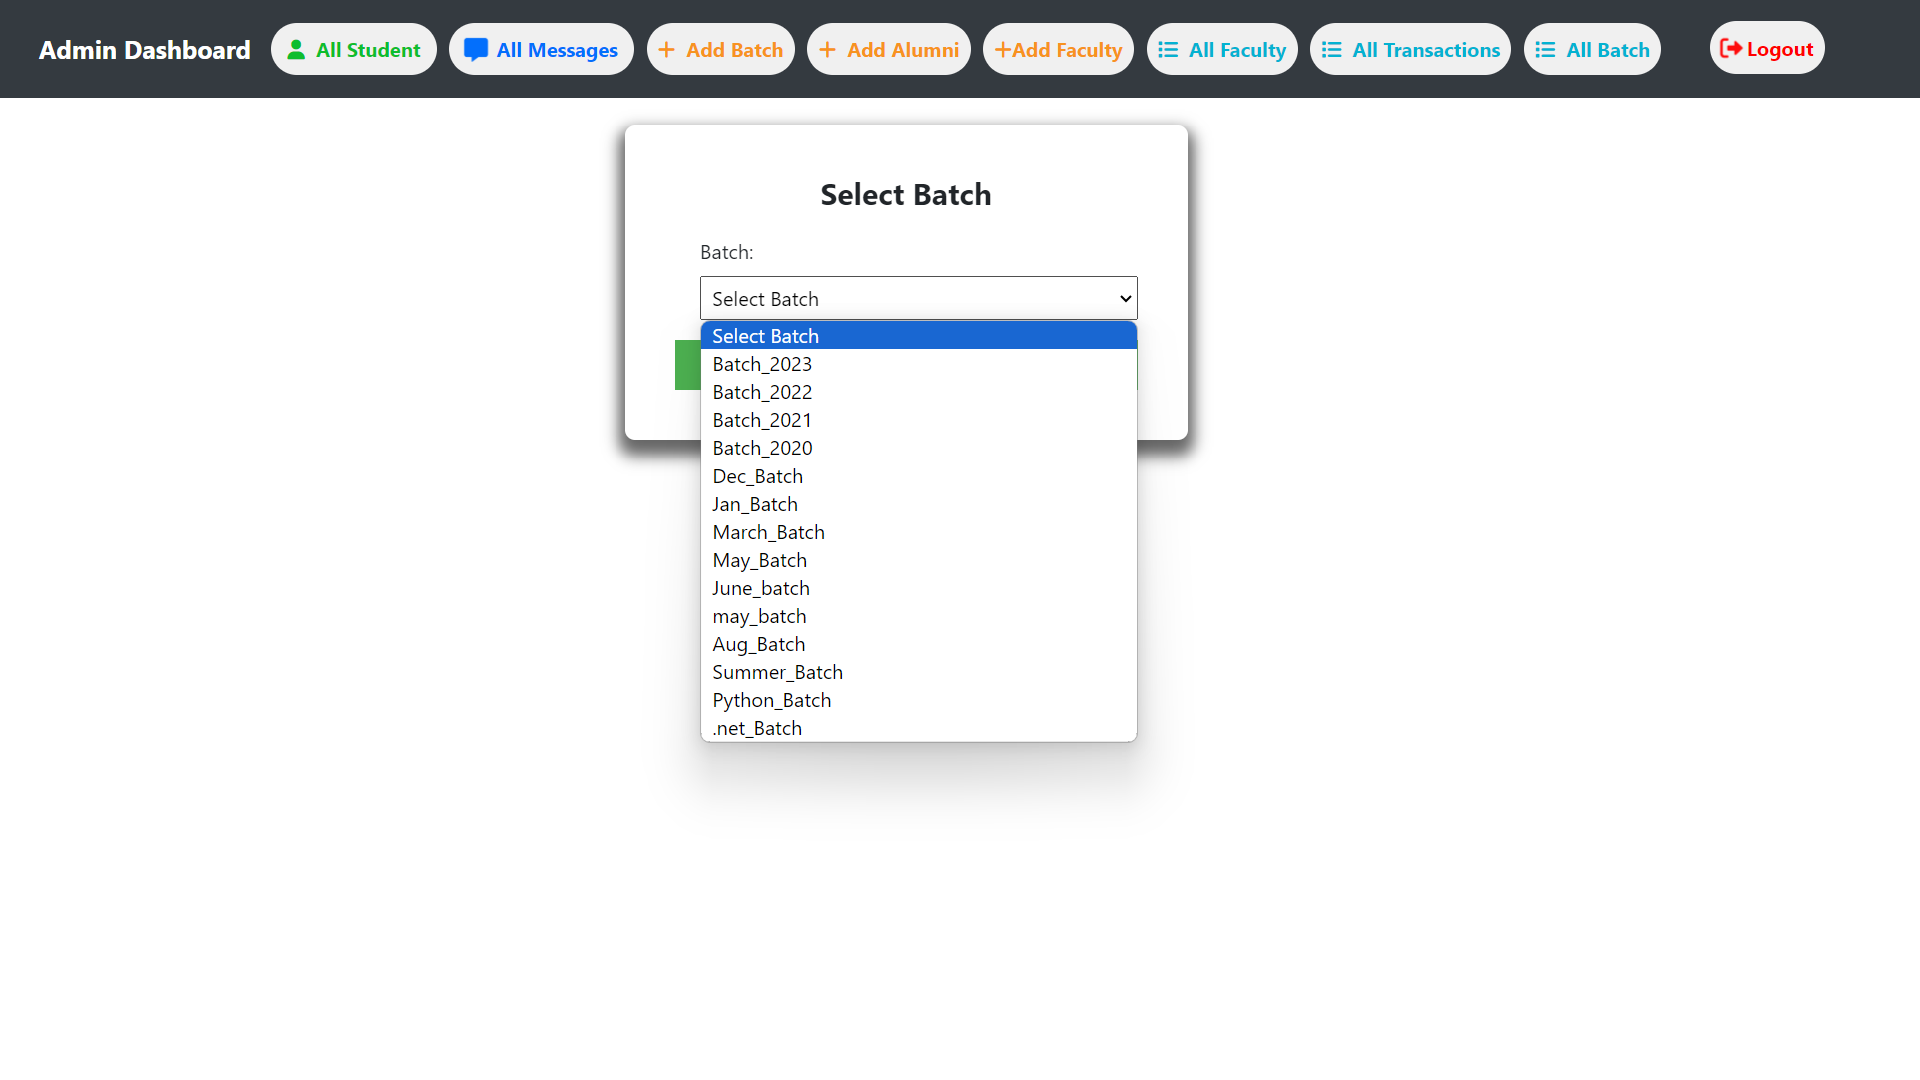Open the Select Batch dropdown
The image size is (1920, 1080).
tap(917, 298)
